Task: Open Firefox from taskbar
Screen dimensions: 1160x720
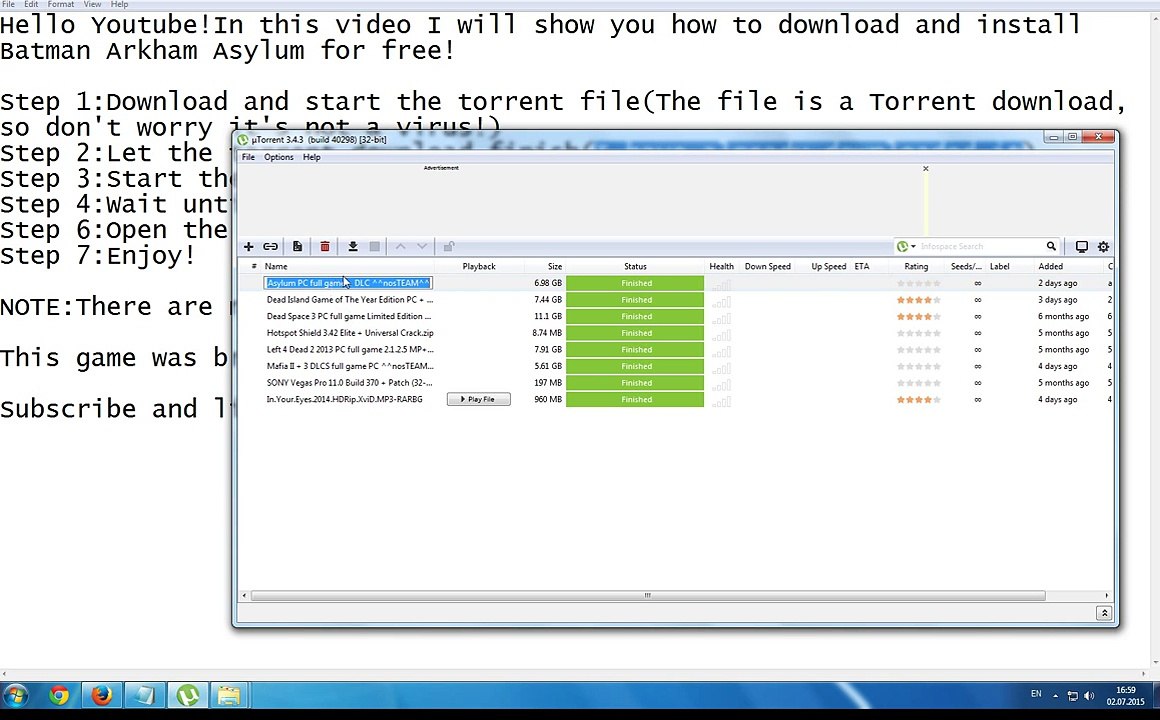Action: tap(101, 696)
